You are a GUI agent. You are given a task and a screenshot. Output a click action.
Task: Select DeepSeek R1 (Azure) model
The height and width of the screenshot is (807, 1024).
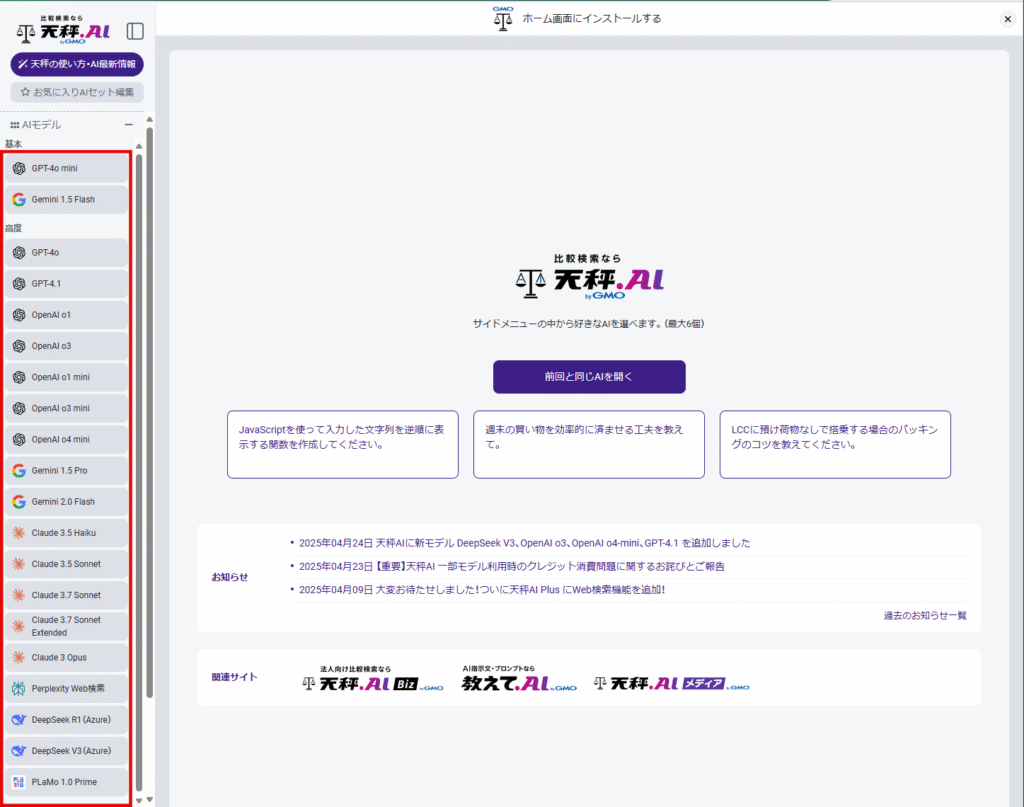coord(67,720)
